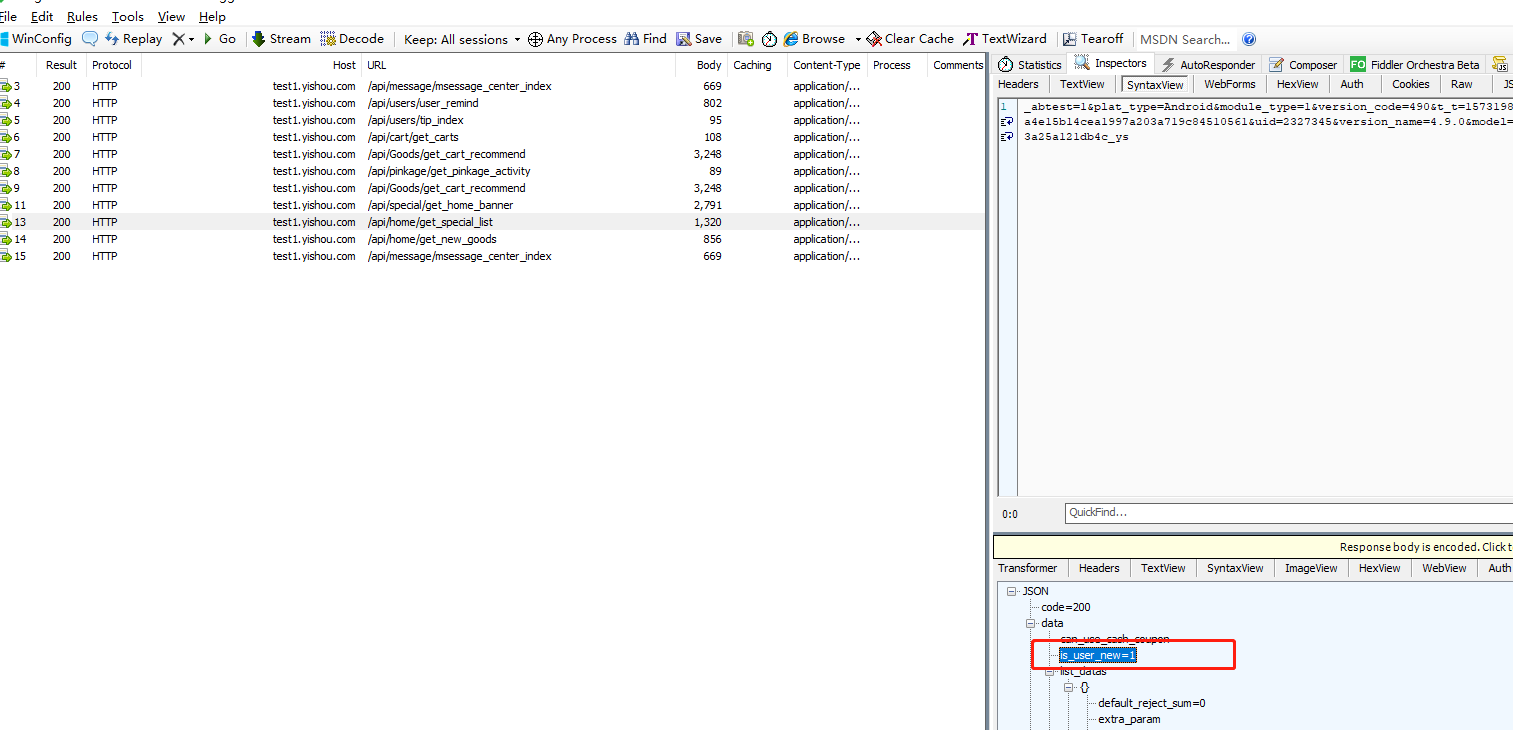Sort sessions by Protocol column header

112,65
